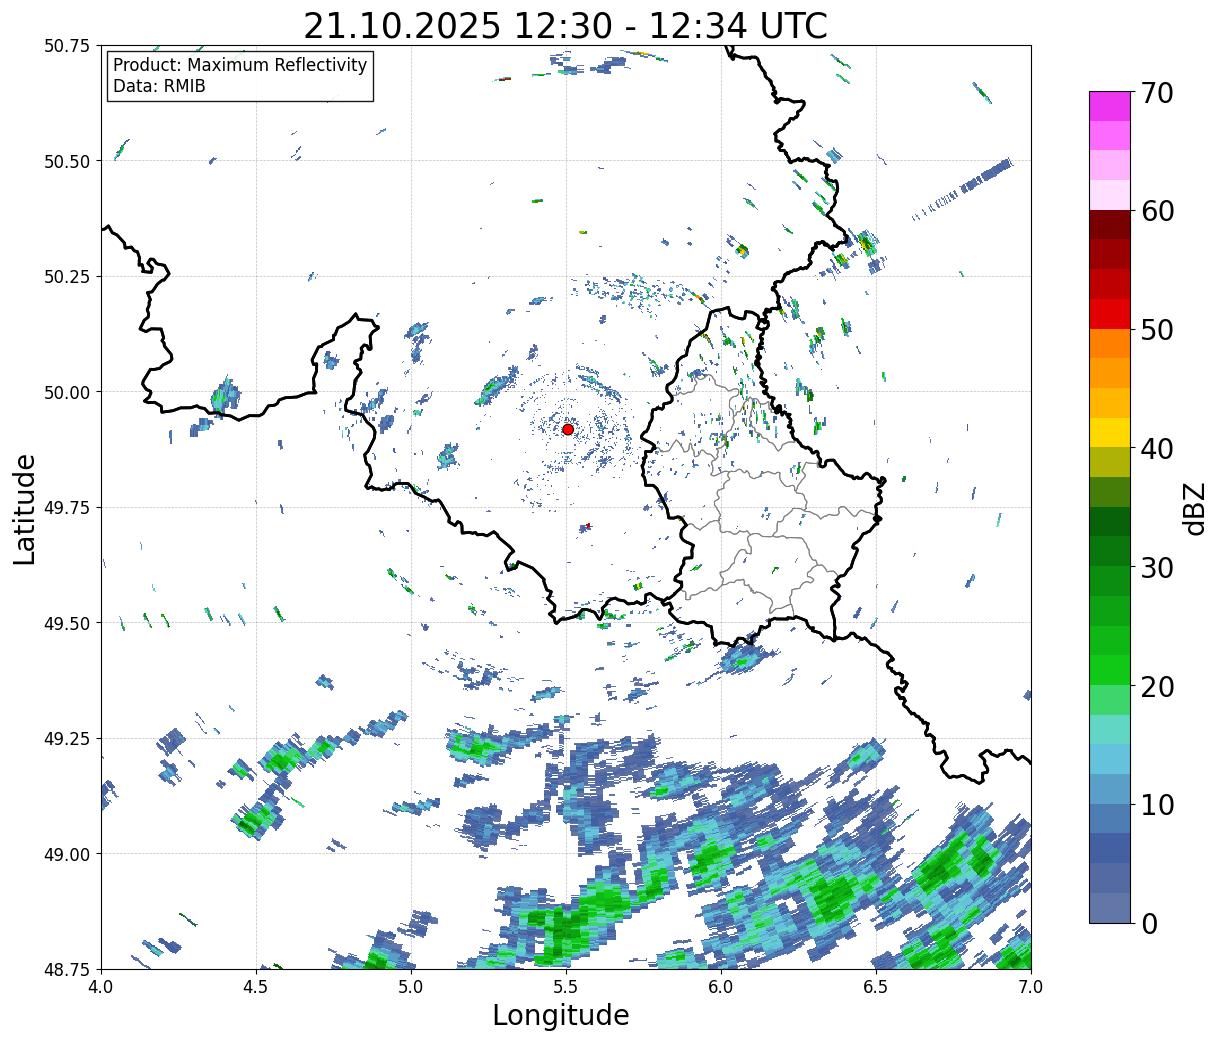The width and height of the screenshot is (1219, 1040).
Task: Click longitude tick label 6.0
Action: click(x=721, y=987)
